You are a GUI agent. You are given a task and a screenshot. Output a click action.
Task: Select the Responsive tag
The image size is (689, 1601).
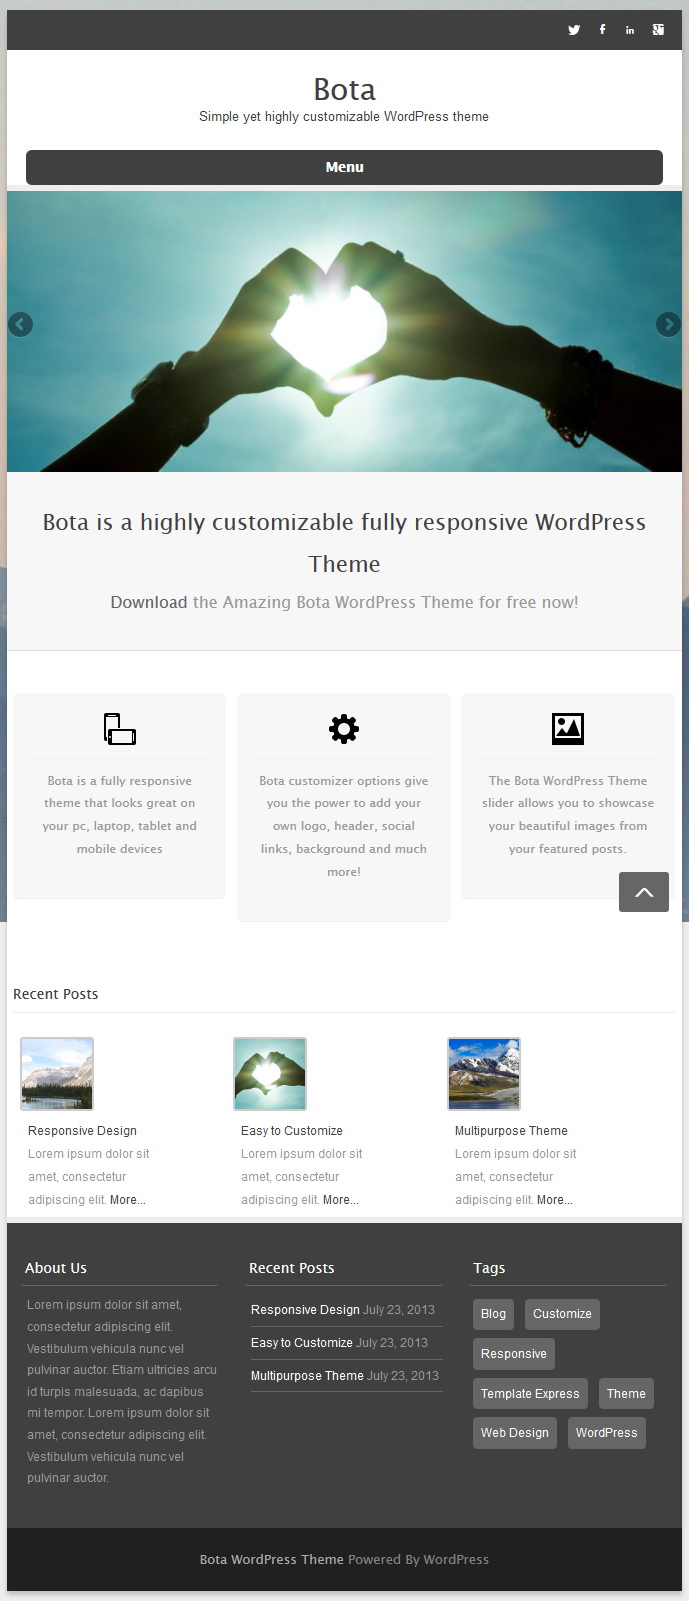(514, 1354)
